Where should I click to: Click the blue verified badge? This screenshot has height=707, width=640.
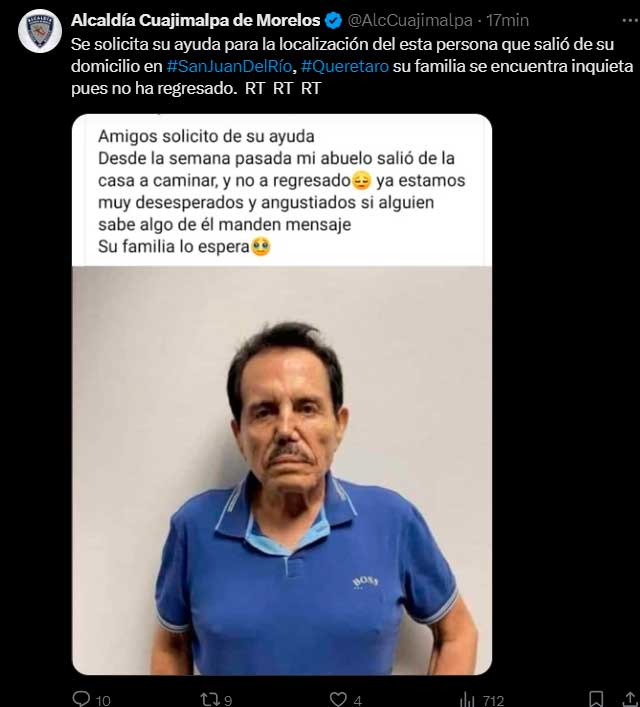pos(334,21)
